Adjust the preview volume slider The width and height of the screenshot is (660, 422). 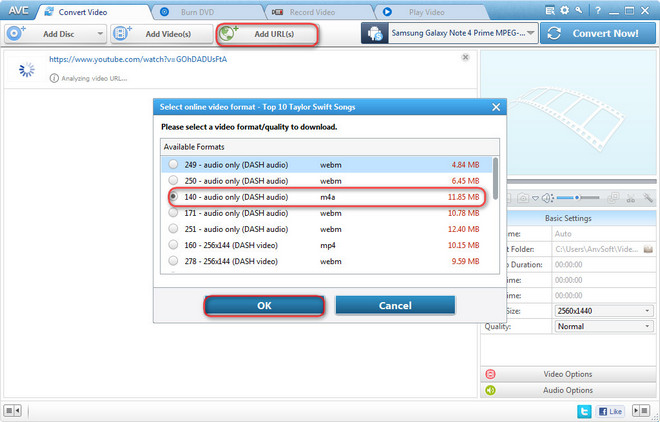click(578, 197)
